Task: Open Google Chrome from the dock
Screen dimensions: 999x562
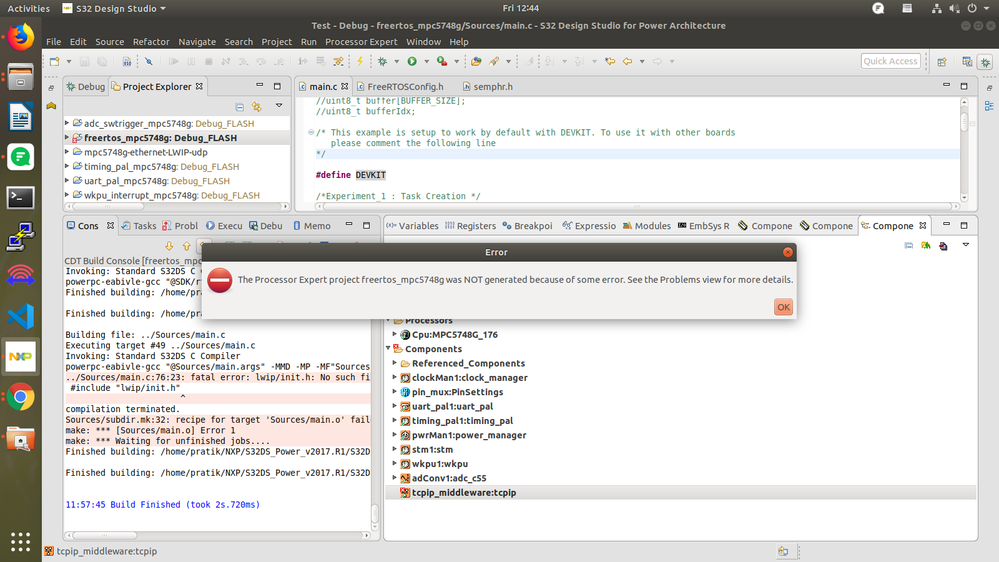Action: coord(20,397)
